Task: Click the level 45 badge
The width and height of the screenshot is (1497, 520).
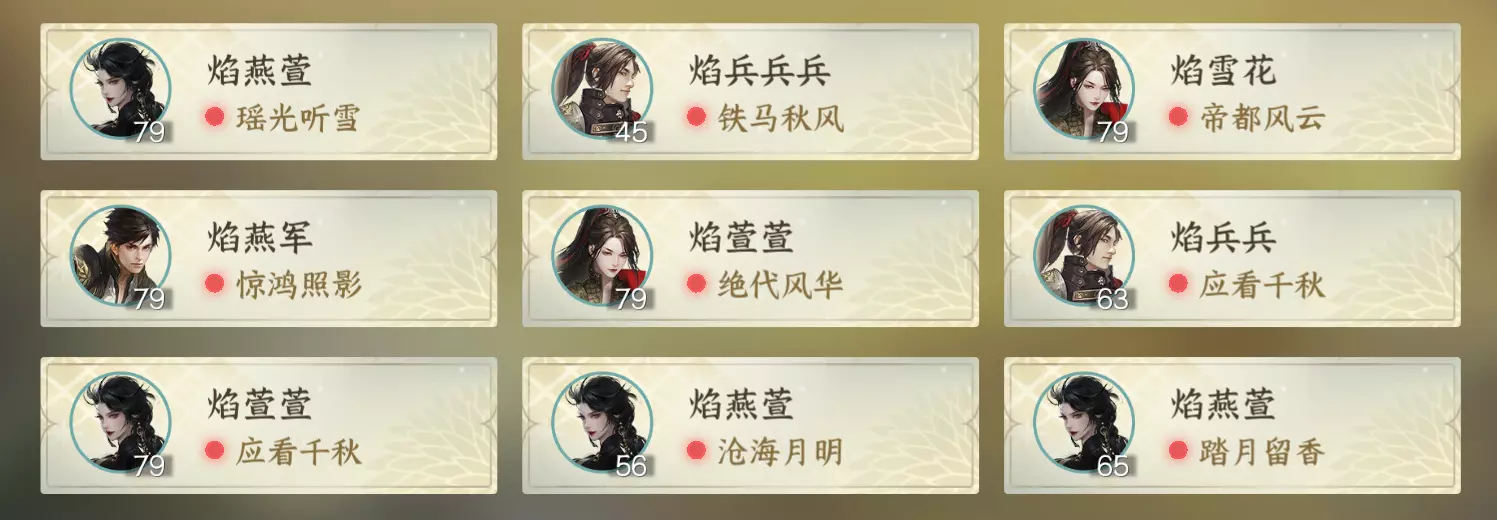Action: pos(632,131)
